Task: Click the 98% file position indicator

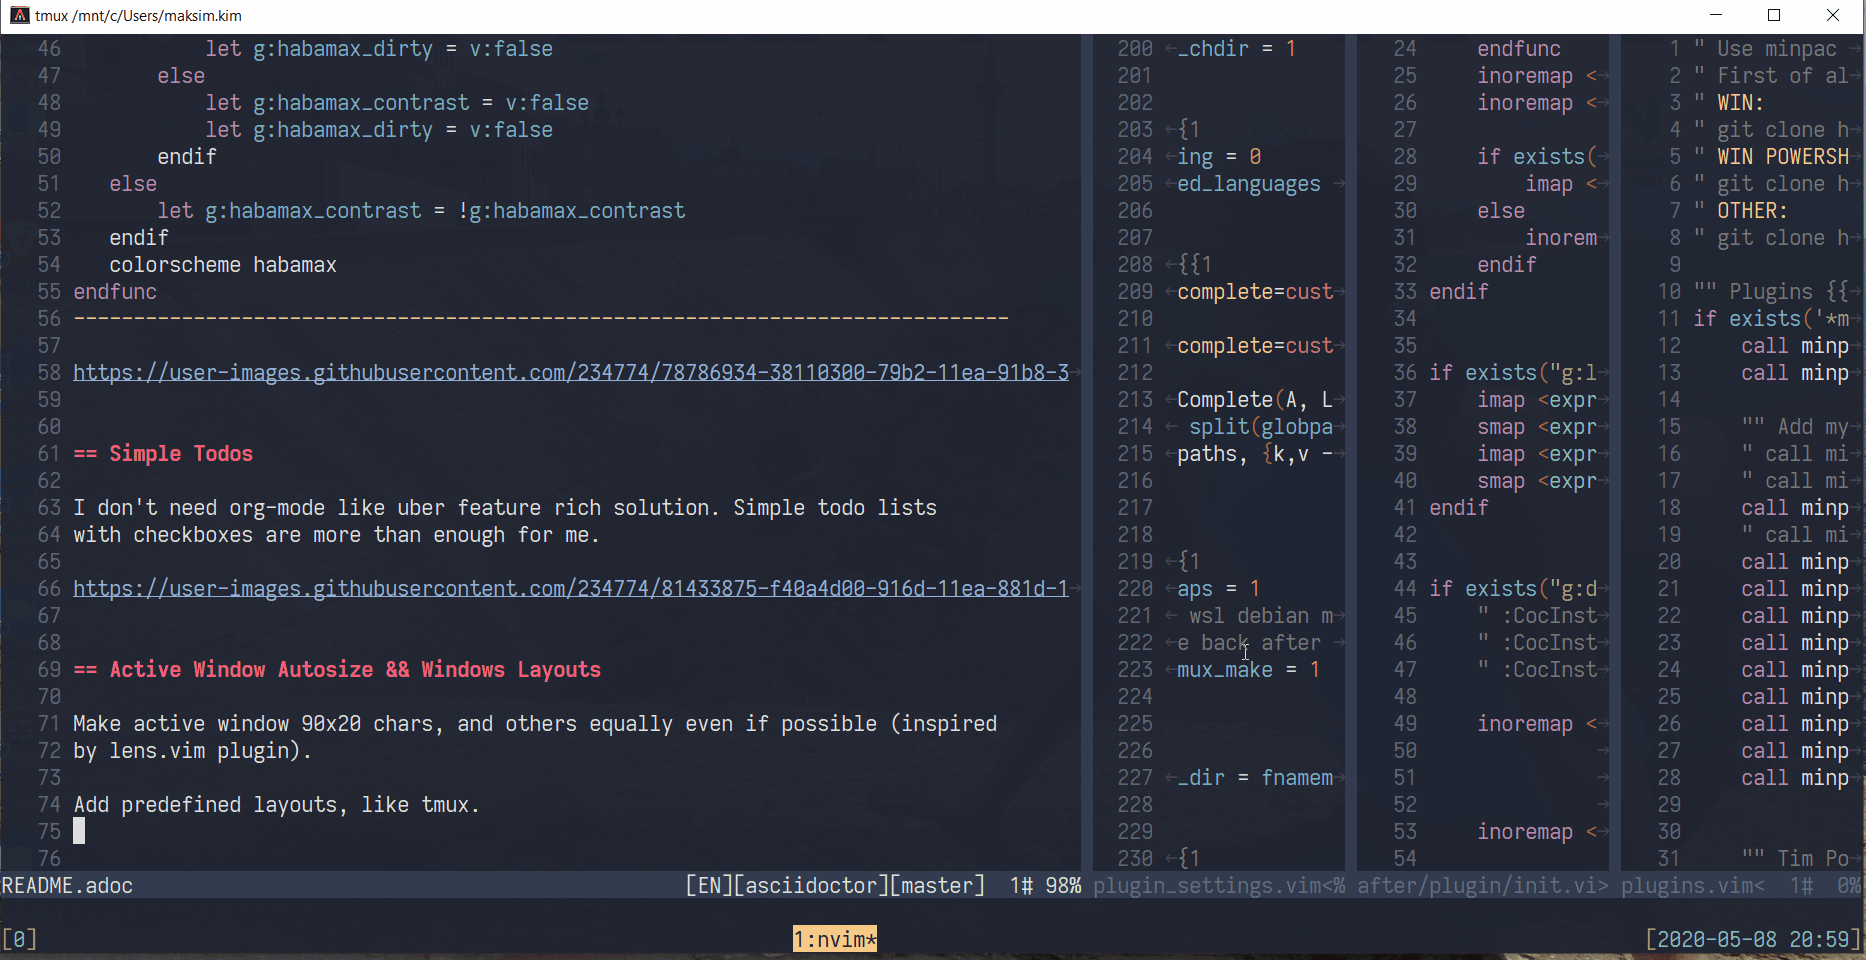Action: pos(1063,885)
